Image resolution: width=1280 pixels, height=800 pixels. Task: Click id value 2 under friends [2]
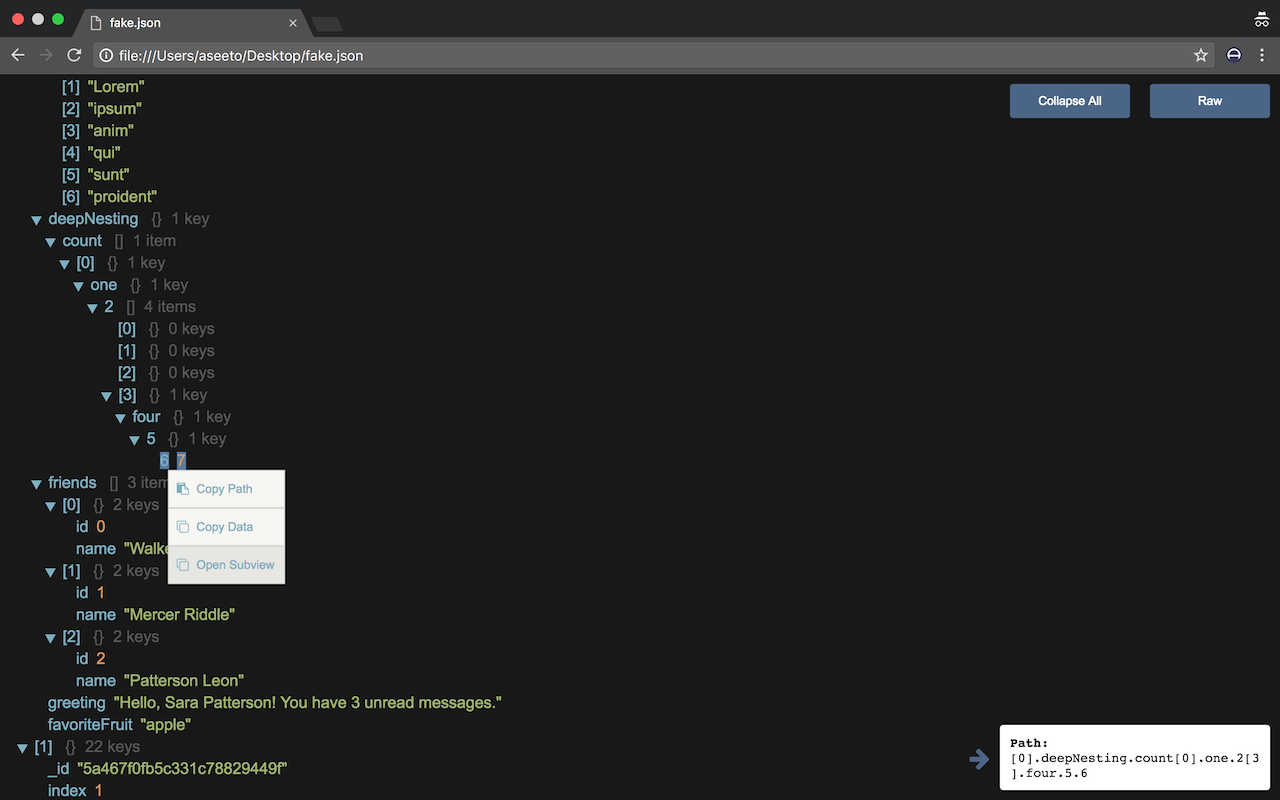pos(100,659)
